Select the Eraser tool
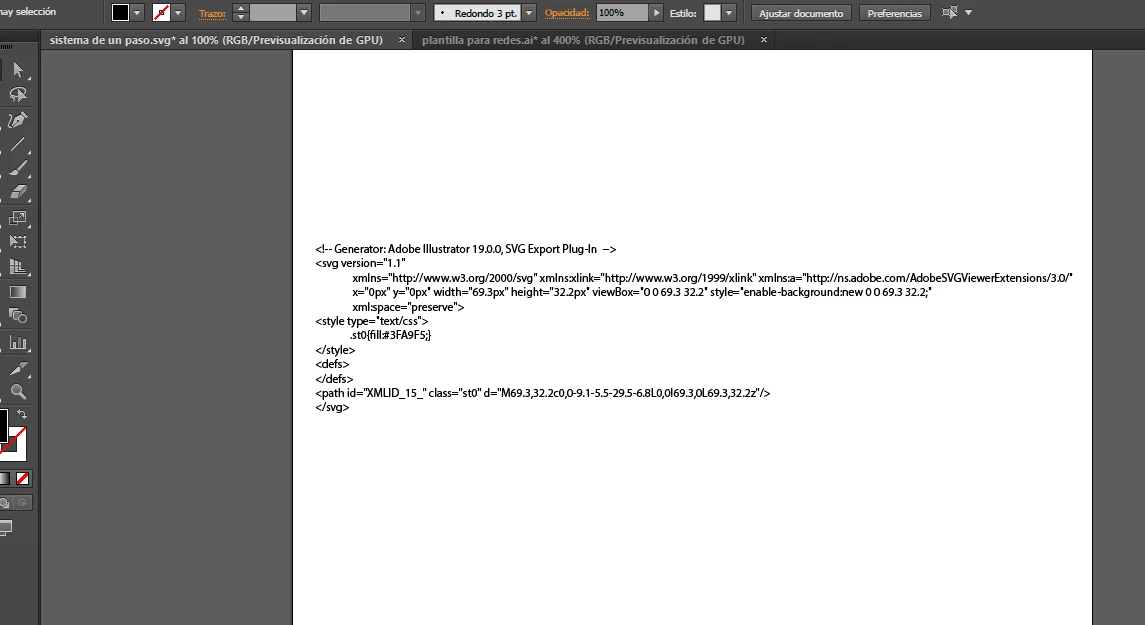1145x625 pixels. click(18, 193)
